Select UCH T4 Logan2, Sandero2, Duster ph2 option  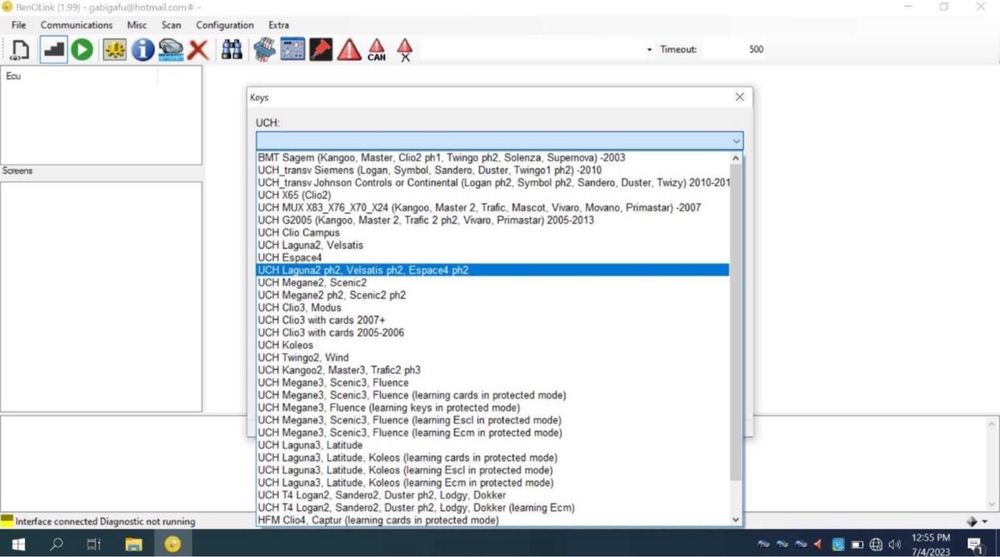click(x=492, y=495)
